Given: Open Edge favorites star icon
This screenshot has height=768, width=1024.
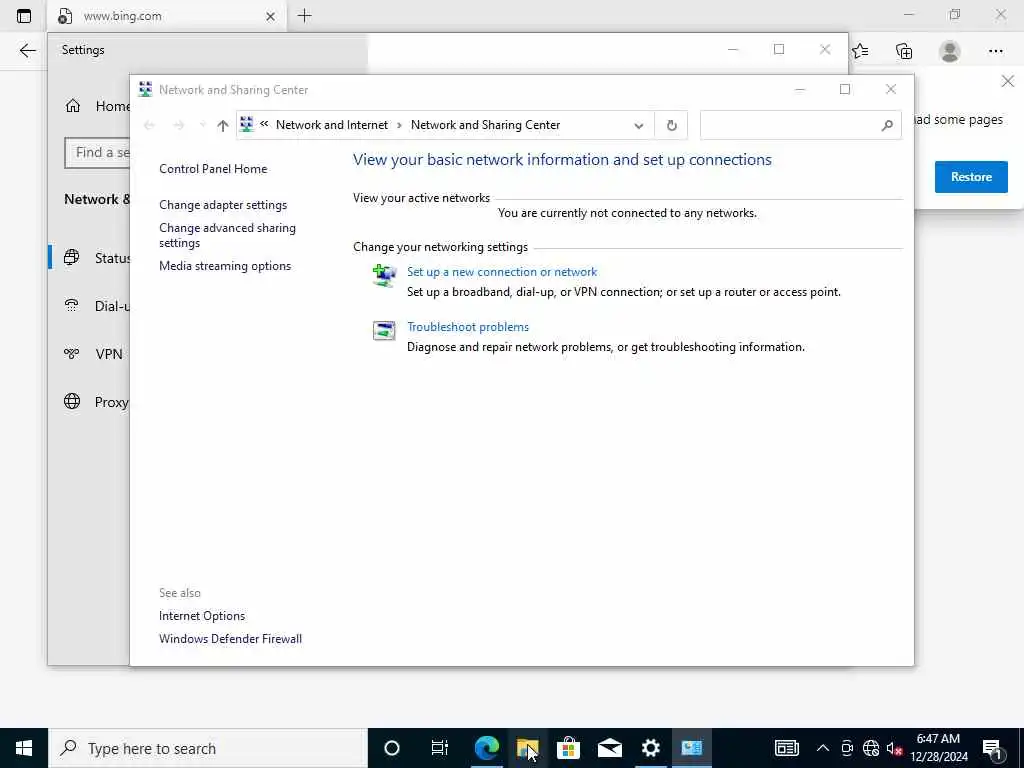Looking at the screenshot, I should pyautogui.click(x=860, y=51).
